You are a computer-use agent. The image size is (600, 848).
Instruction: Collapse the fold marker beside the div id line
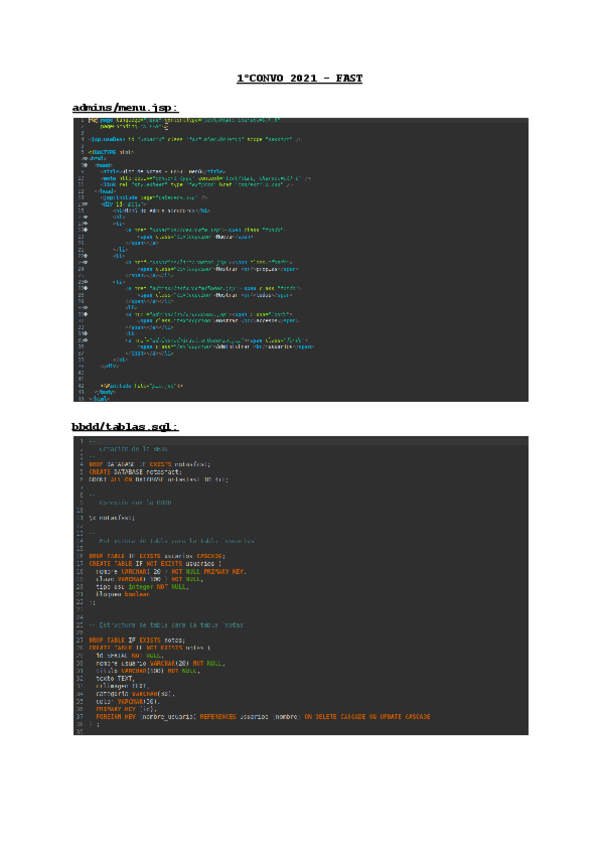(x=85, y=203)
